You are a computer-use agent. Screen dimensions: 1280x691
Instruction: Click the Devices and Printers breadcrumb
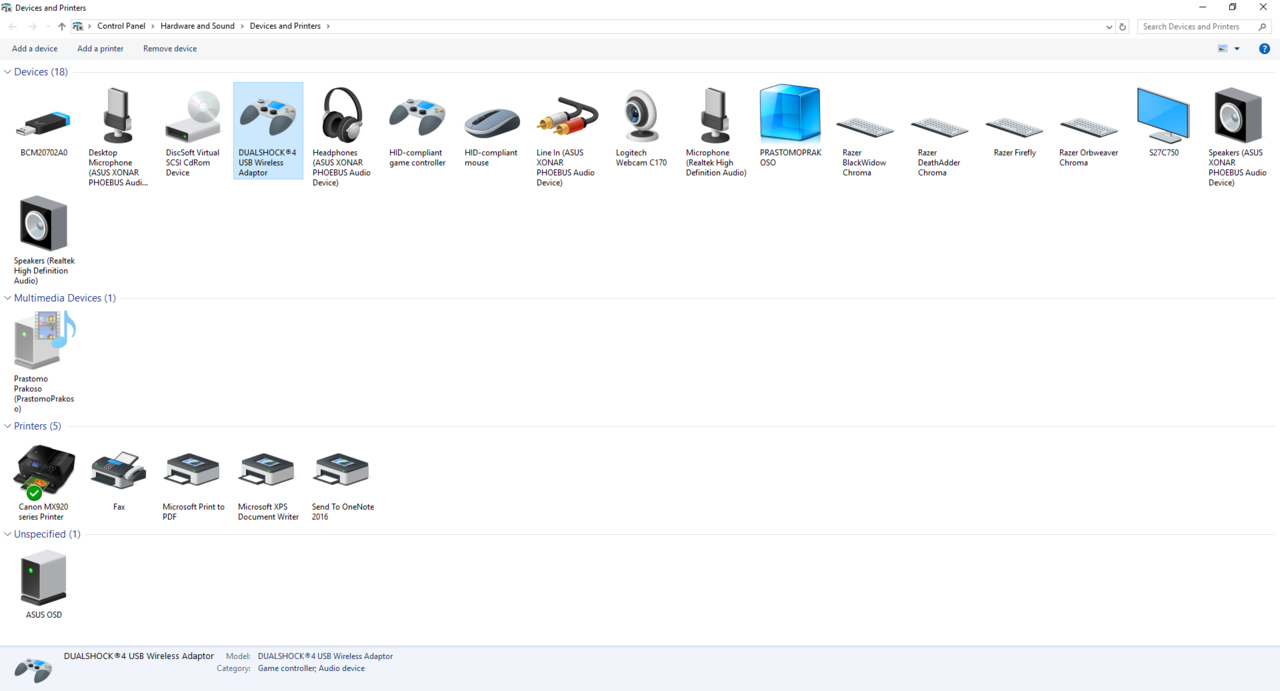[x=285, y=26]
